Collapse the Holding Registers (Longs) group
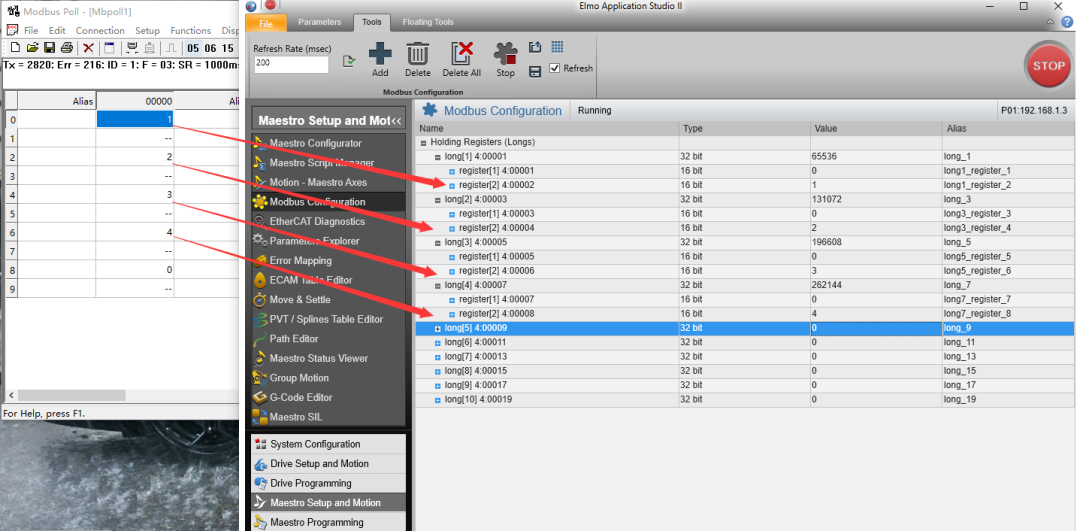This screenshot has height=531, width=1080. point(423,143)
